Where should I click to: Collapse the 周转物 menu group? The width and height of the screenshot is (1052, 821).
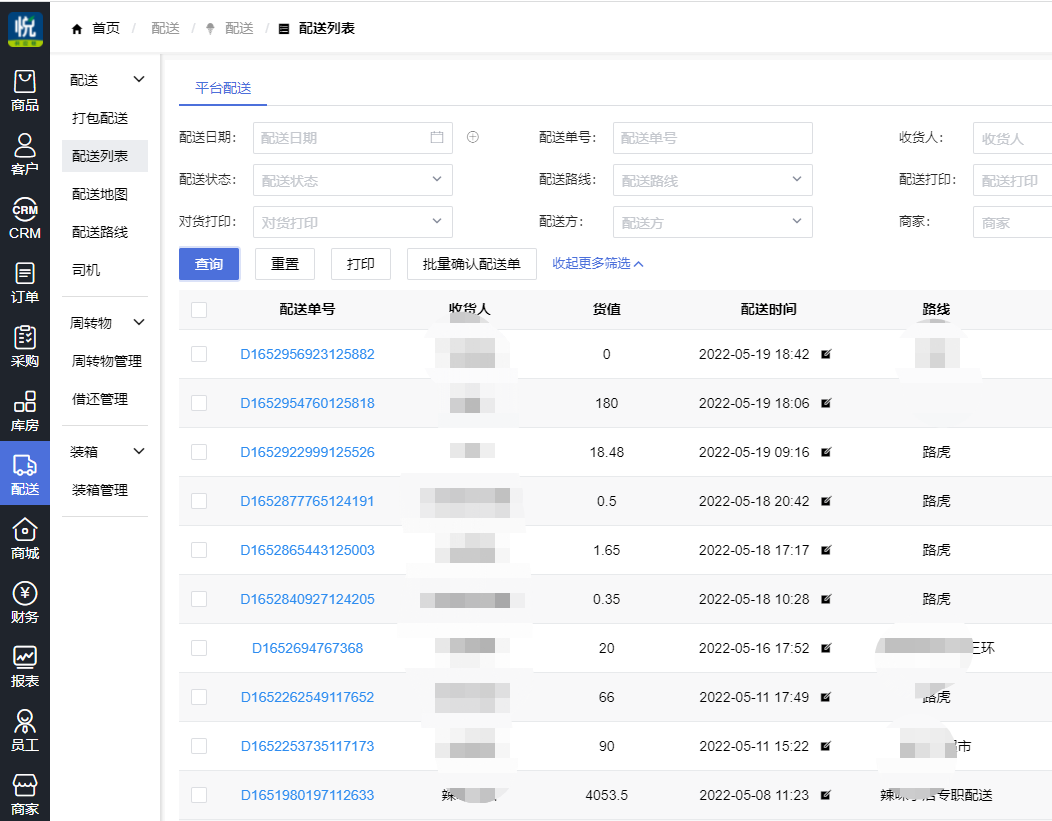pyautogui.click(x=139, y=322)
